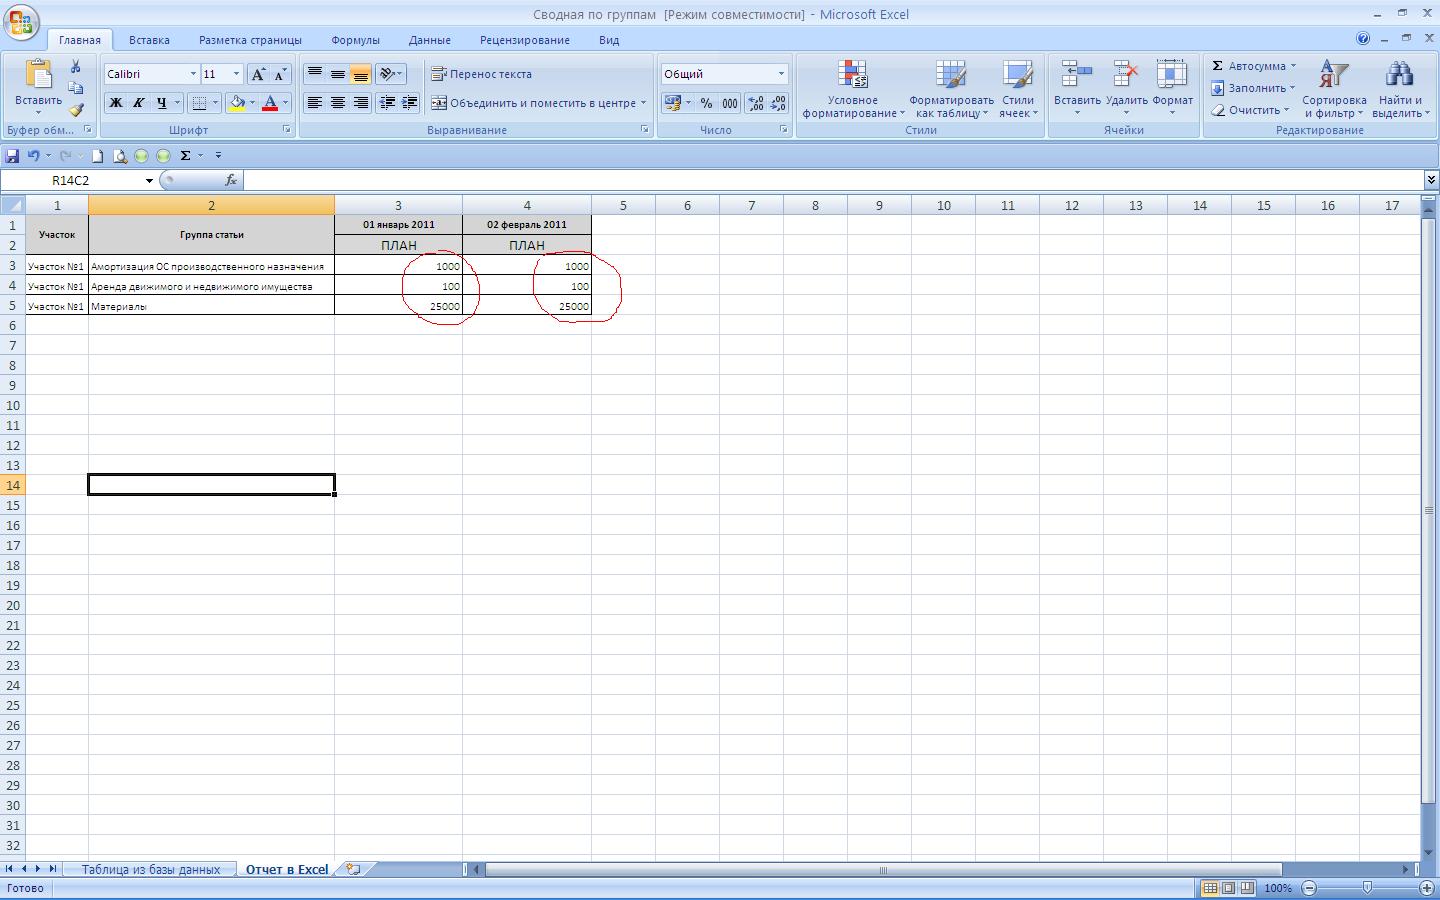
Task: Expand the number format dropdown (Общий)
Action: (781, 74)
